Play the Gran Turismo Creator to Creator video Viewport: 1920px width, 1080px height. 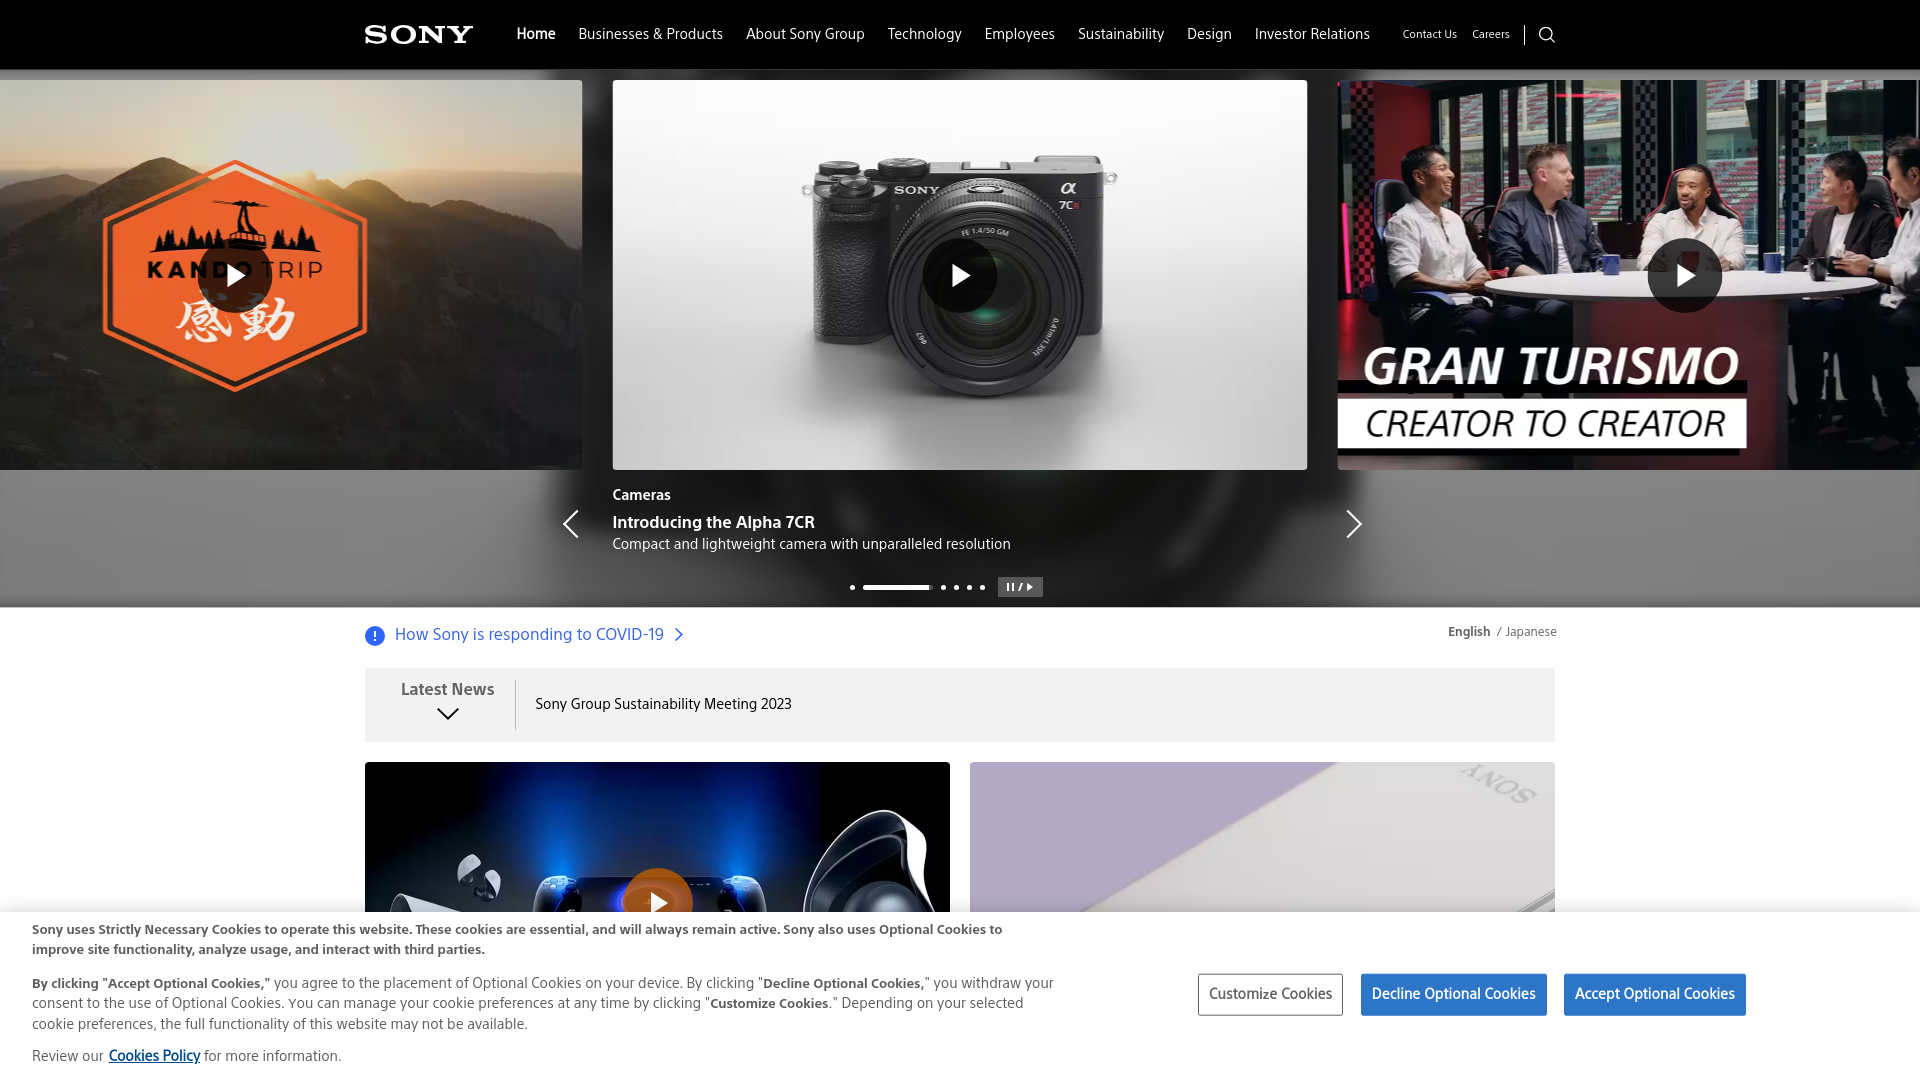1685,275
